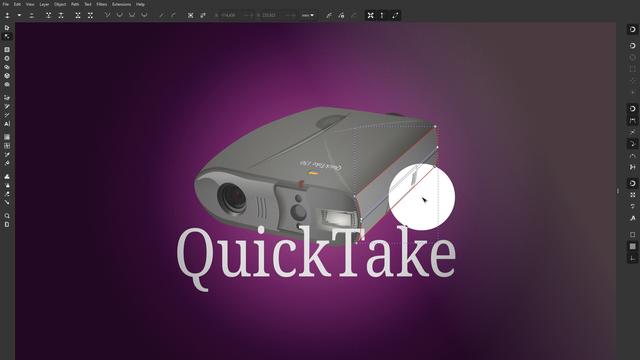Open the File menu
The image size is (640, 360).
6,4
